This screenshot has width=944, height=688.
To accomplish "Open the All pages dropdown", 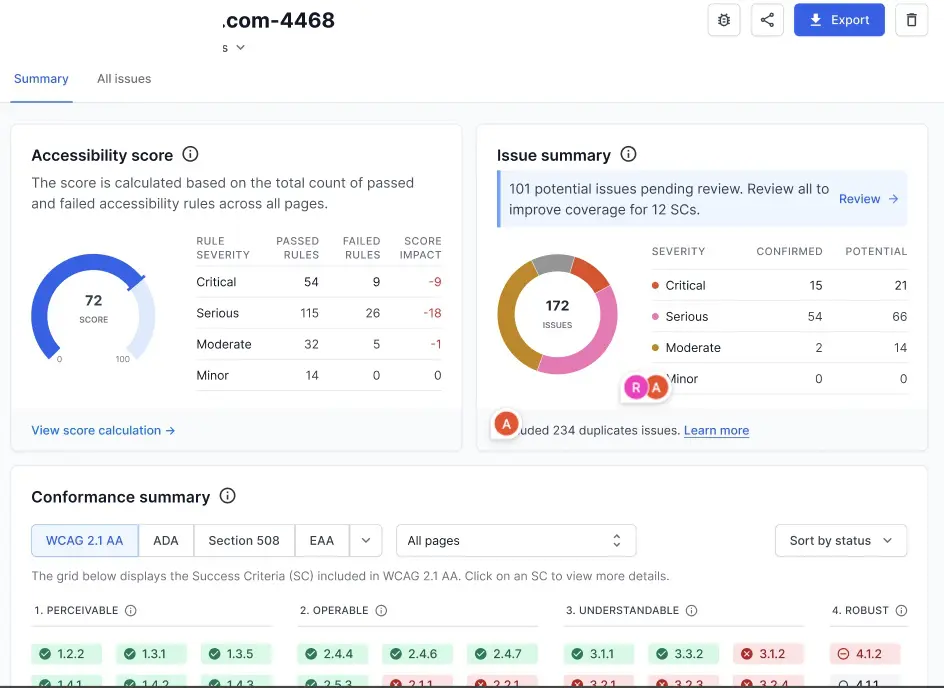I will coord(516,541).
